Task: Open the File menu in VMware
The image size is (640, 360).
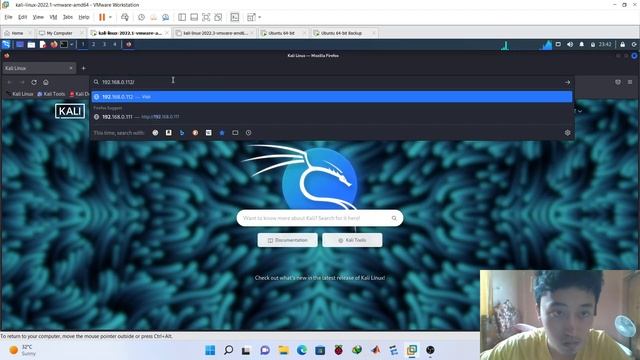Action: 9,17
